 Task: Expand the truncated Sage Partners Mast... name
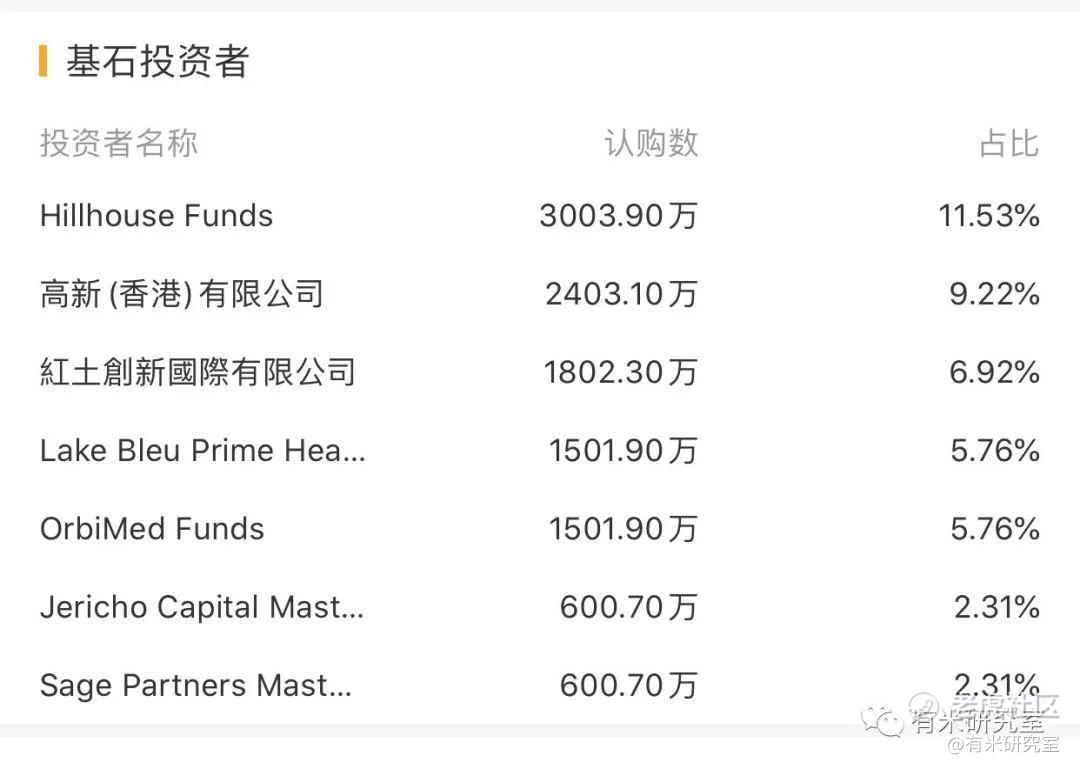[x=196, y=686]
